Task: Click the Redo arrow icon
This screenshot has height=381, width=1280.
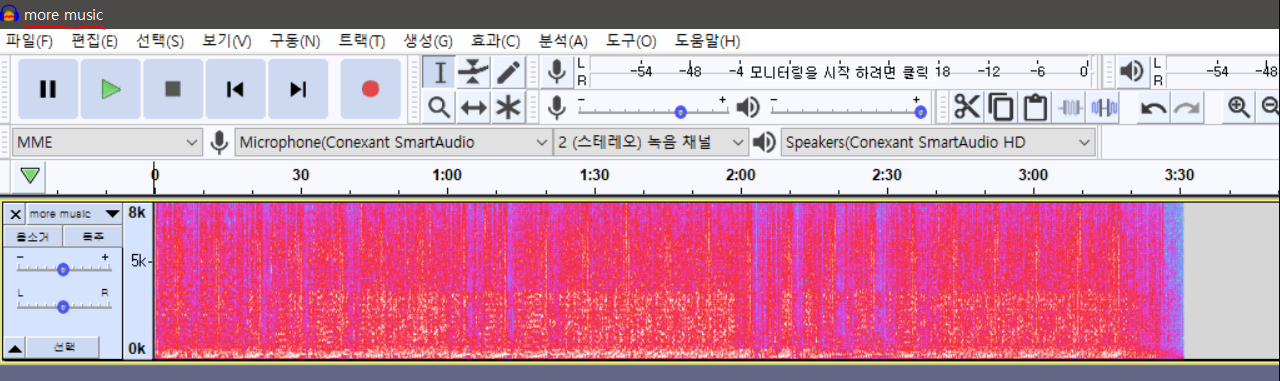Action: pos(1187,106)
